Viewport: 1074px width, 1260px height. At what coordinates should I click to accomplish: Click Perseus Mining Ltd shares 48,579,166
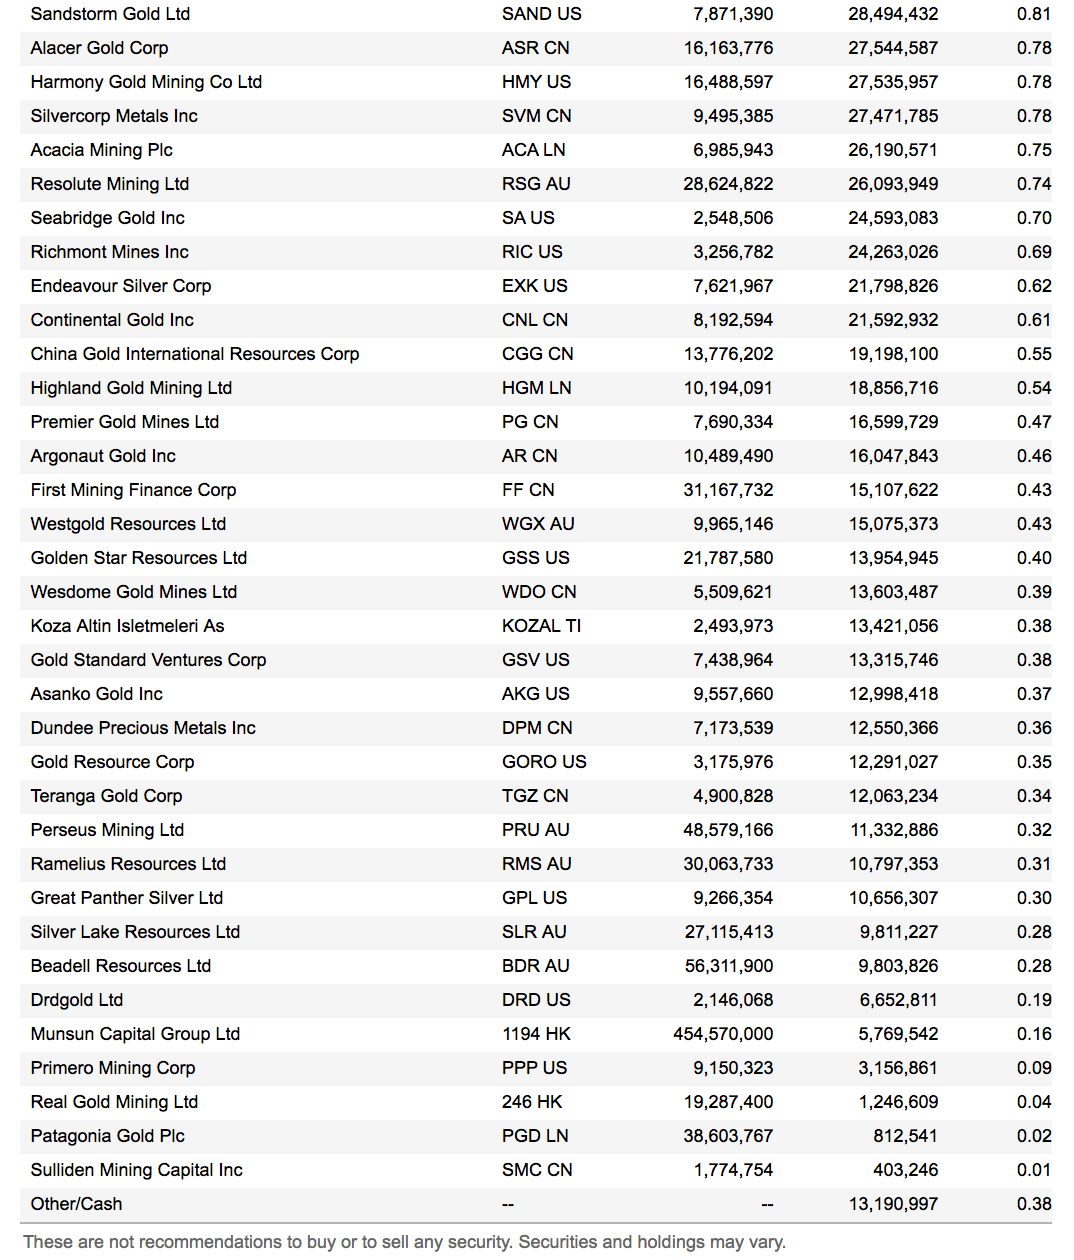click(x=727, y=830)
